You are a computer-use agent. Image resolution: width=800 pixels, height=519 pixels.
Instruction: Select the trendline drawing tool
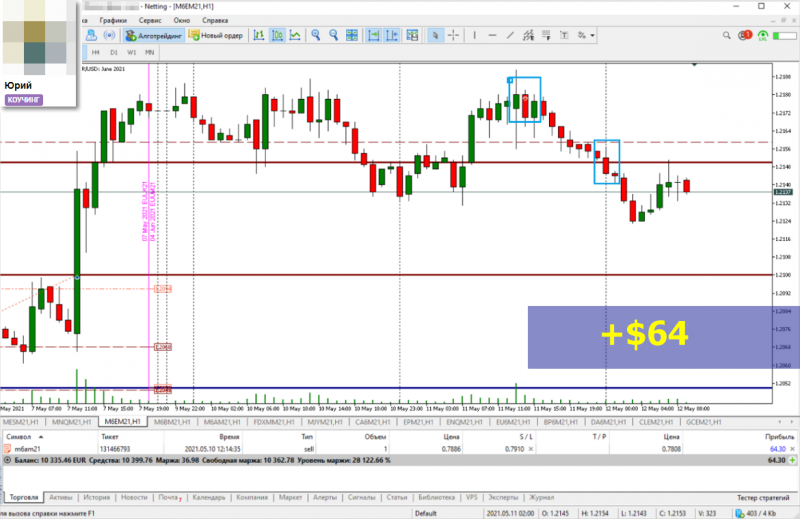click(x=510, y=35)
